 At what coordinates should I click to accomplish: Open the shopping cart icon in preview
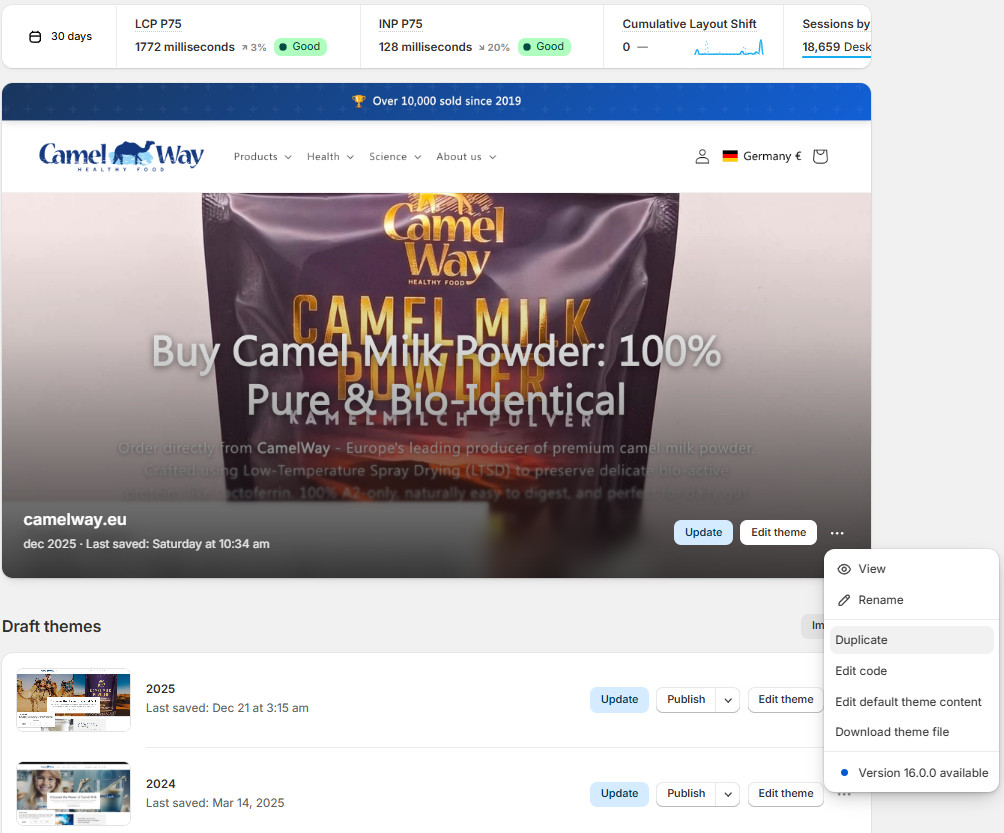[x=820, y=156]
